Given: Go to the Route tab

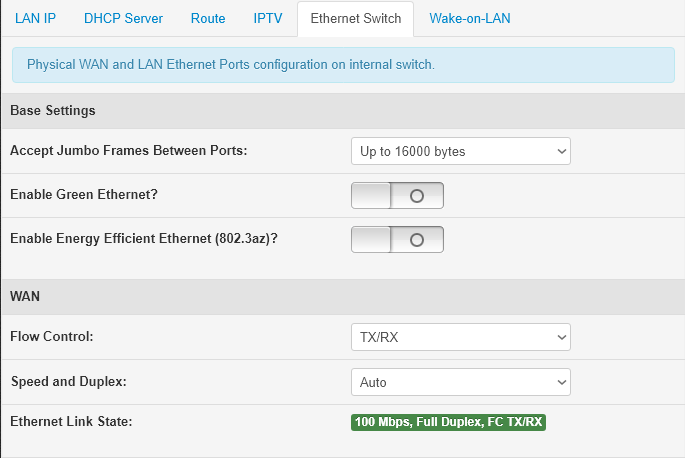Looking at the screenshot, I should (208, 19).
